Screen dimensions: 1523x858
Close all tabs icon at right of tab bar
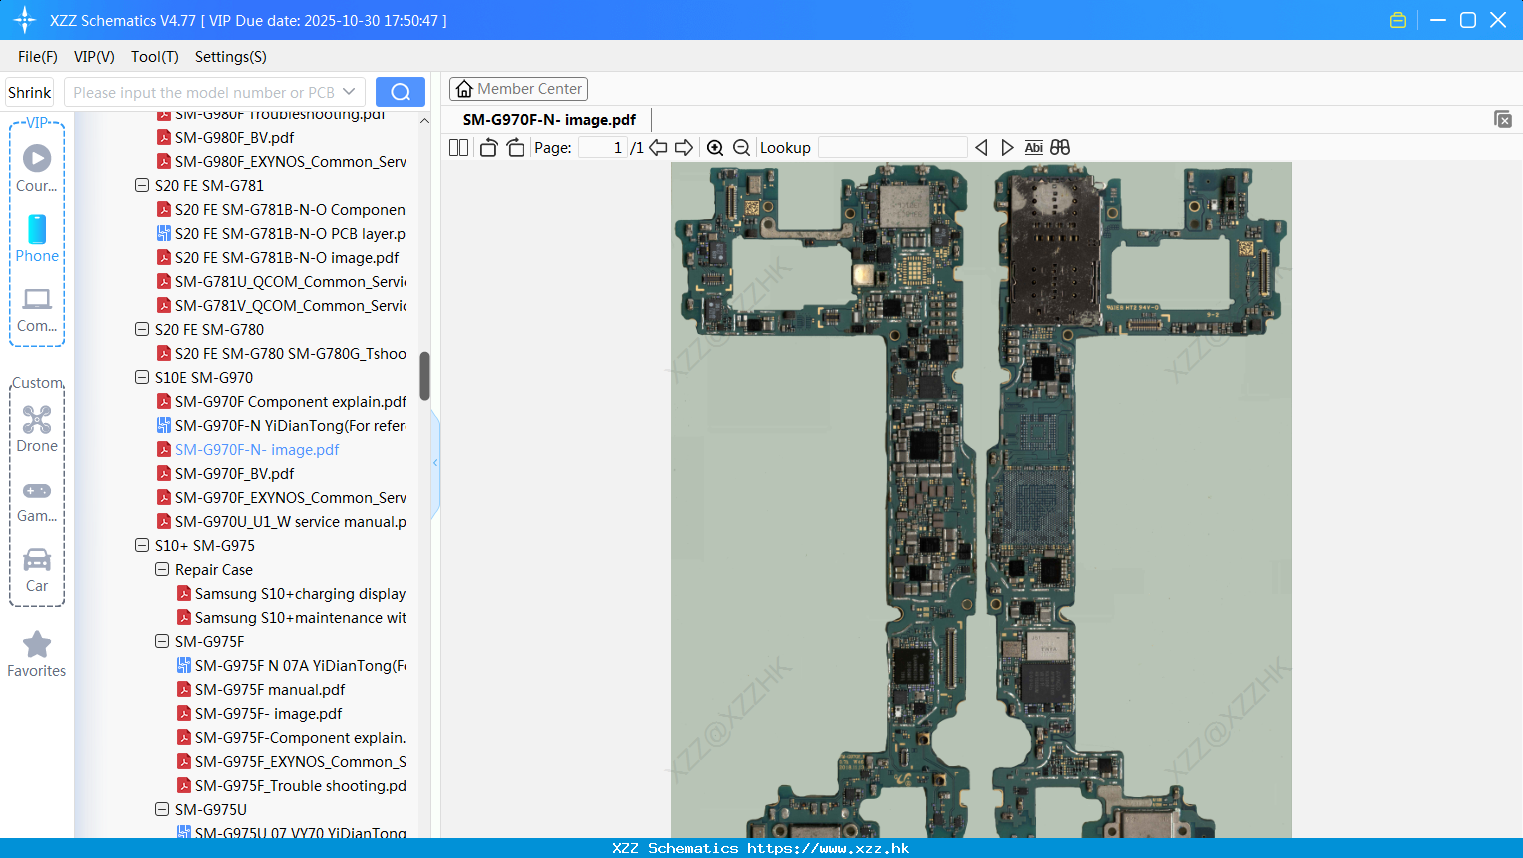1503,119
